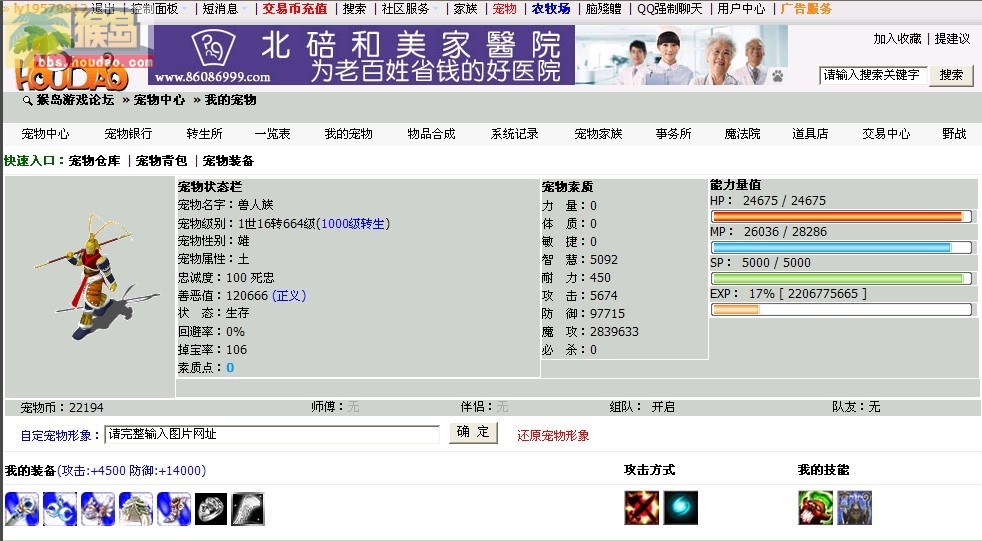Click 还原宠物形象 to restore pet image
Screen dimensions: 982x541
(x=553, y=436)
